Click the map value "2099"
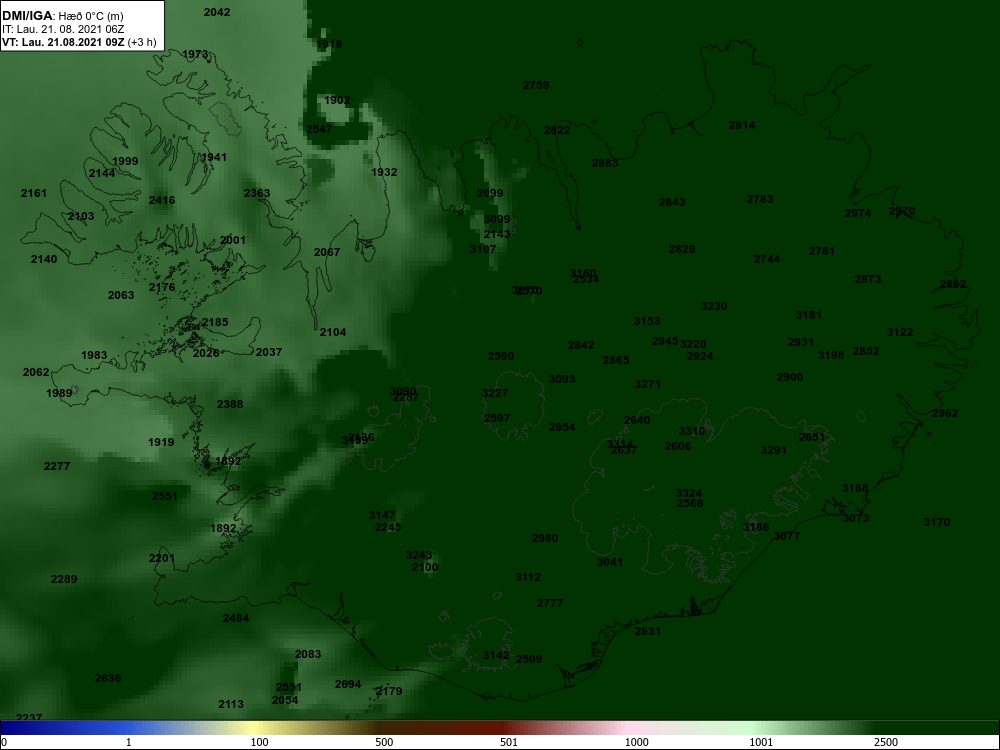The height and width of the screenshot is (750, 1000). pyautogui.click(x=490, y=193)
